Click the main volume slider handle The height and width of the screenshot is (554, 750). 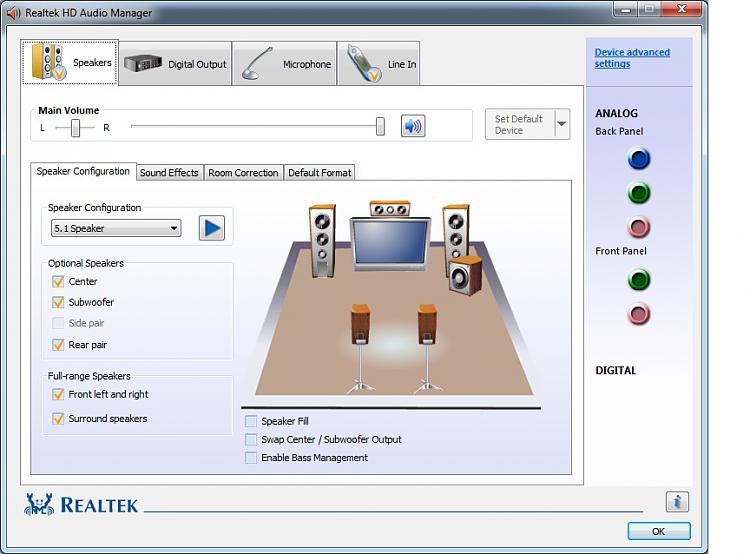pos(380,126)
